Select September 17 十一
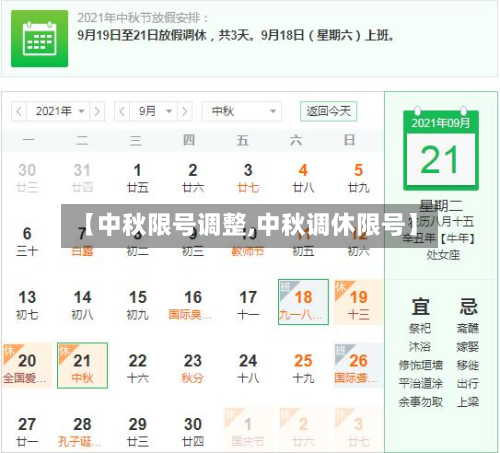This screenshot has height=453, width=500. point(248,305)
